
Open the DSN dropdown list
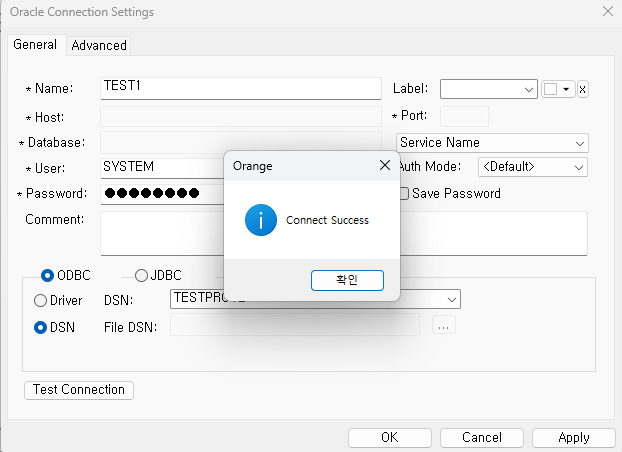point(452,299)
